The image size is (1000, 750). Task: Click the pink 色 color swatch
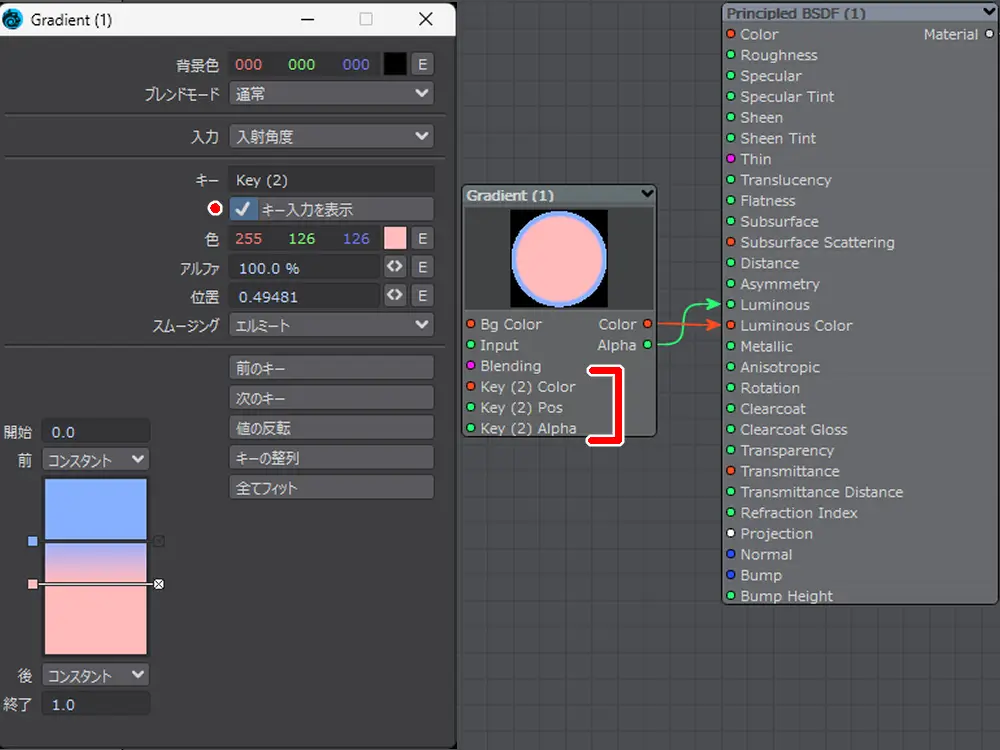point(395,238)
